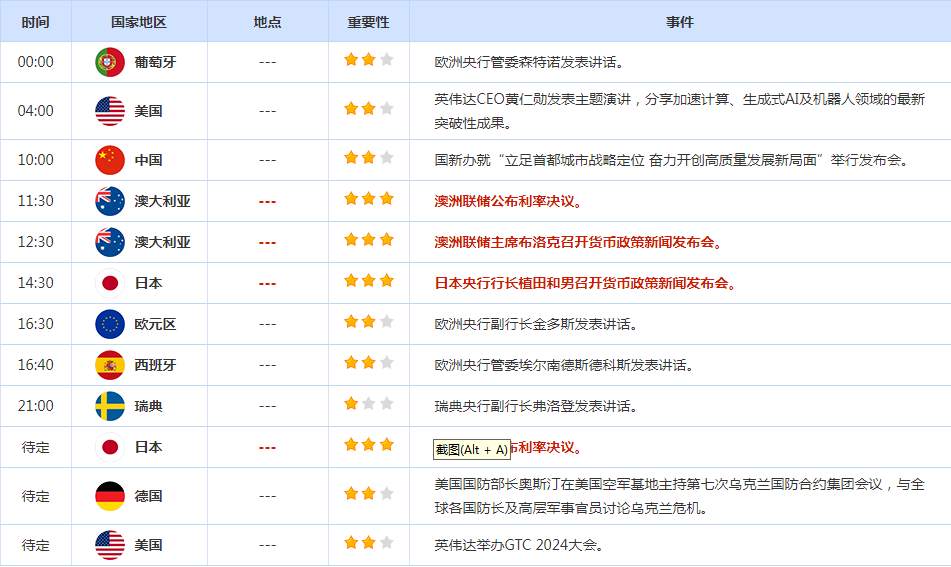Click the 12:30 time cell
This screenshot has height=567, width=951.
pos(35,242)
